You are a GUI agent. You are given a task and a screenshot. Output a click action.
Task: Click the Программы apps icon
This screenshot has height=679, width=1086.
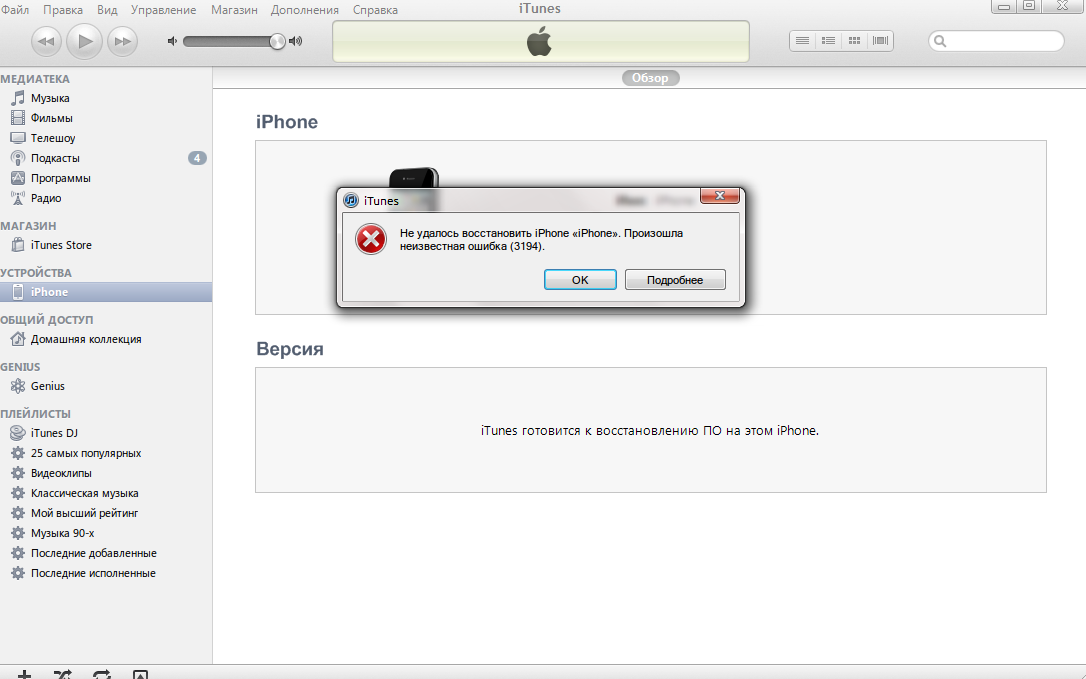18,178
